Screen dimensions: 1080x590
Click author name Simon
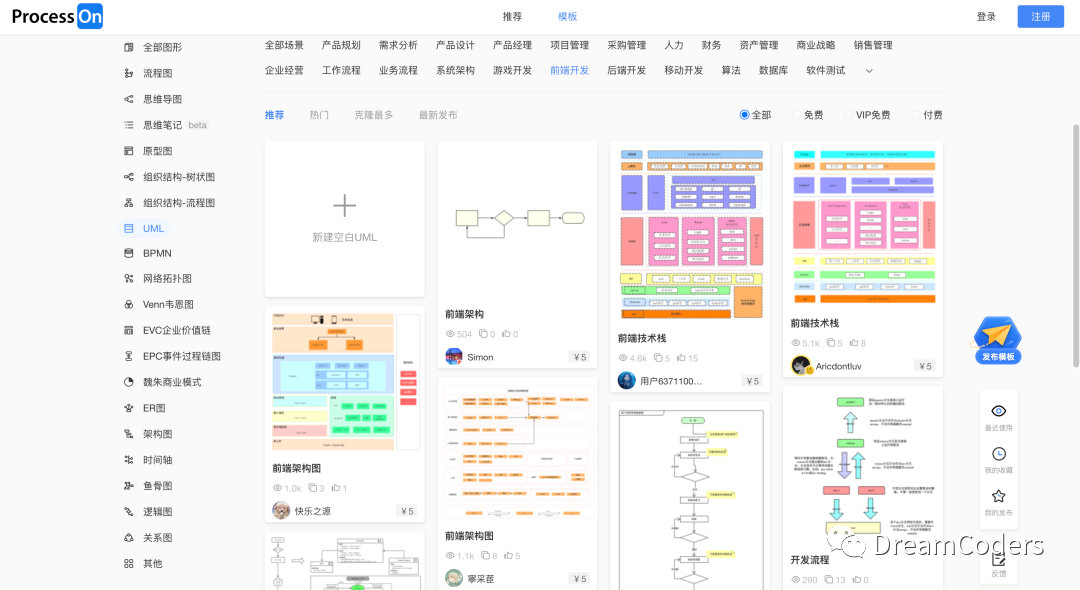(x=480, y=357)
